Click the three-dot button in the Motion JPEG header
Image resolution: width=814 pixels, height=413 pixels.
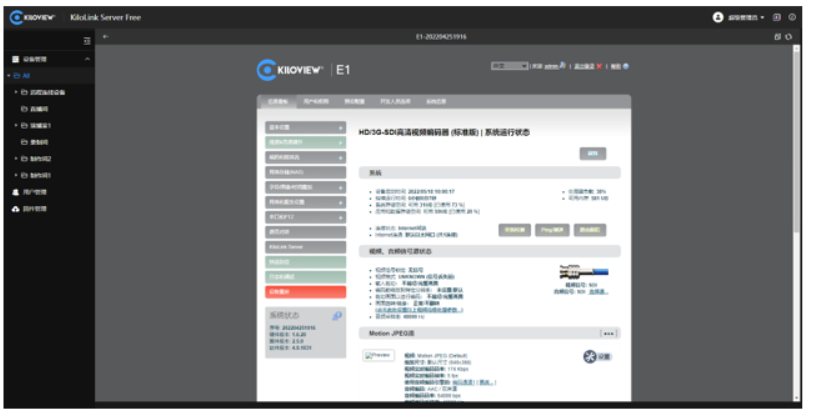608,334
